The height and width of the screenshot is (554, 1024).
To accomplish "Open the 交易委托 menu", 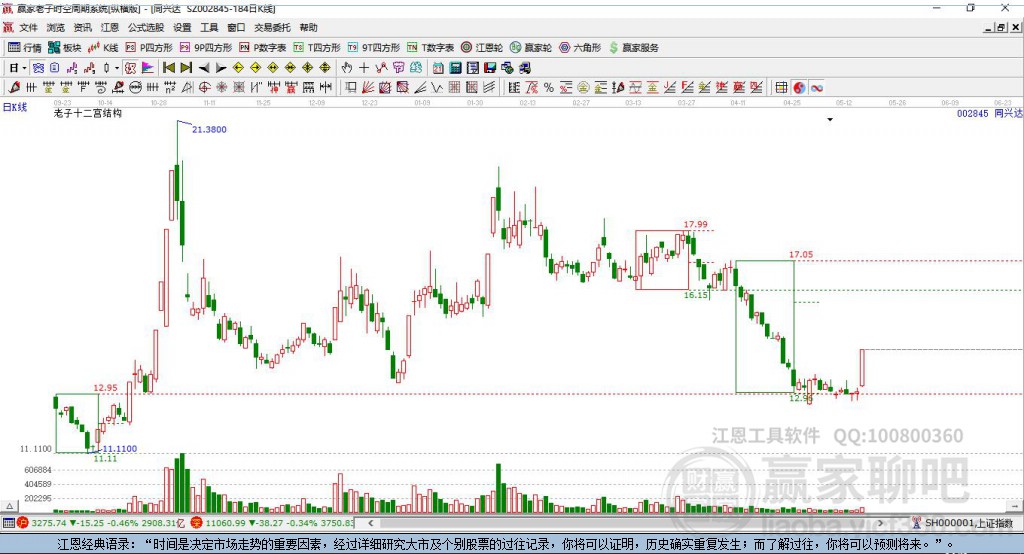I will point(272,27).
